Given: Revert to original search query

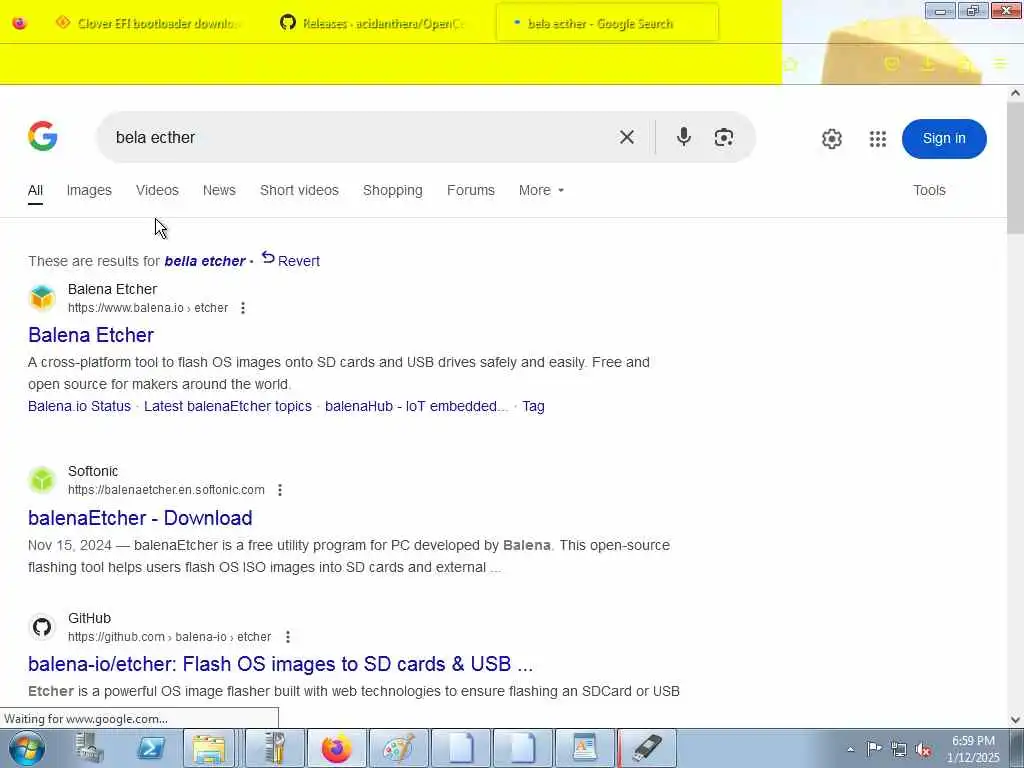Looking at the screenshot, I should (291, 260).
